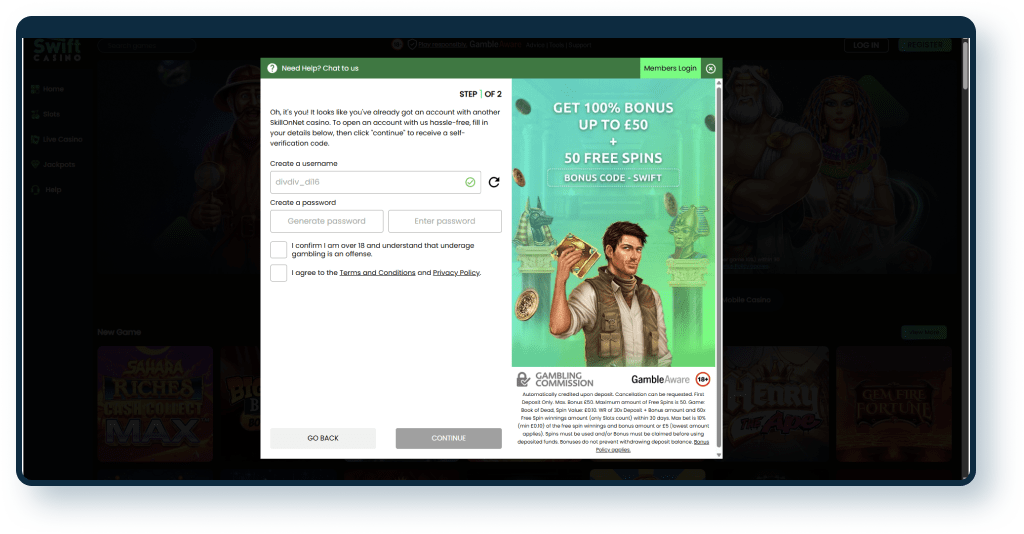Click the CONTINUE button
Screen dimensions: 1024x534
coord(449,438)
